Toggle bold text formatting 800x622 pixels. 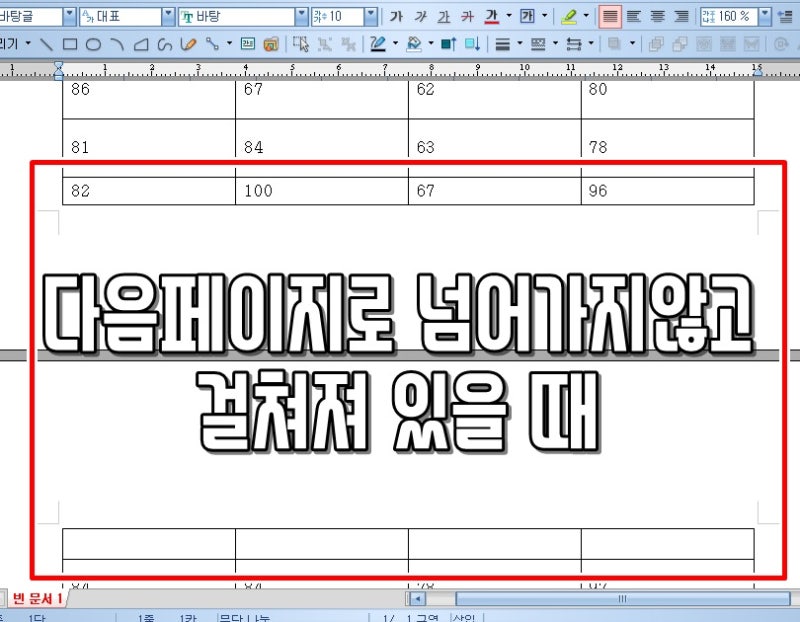(396, 16)
